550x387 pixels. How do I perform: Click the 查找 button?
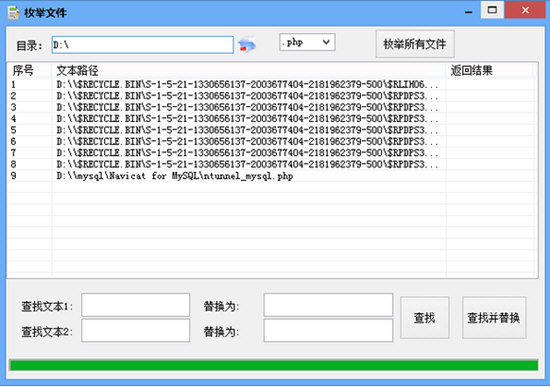424,318
